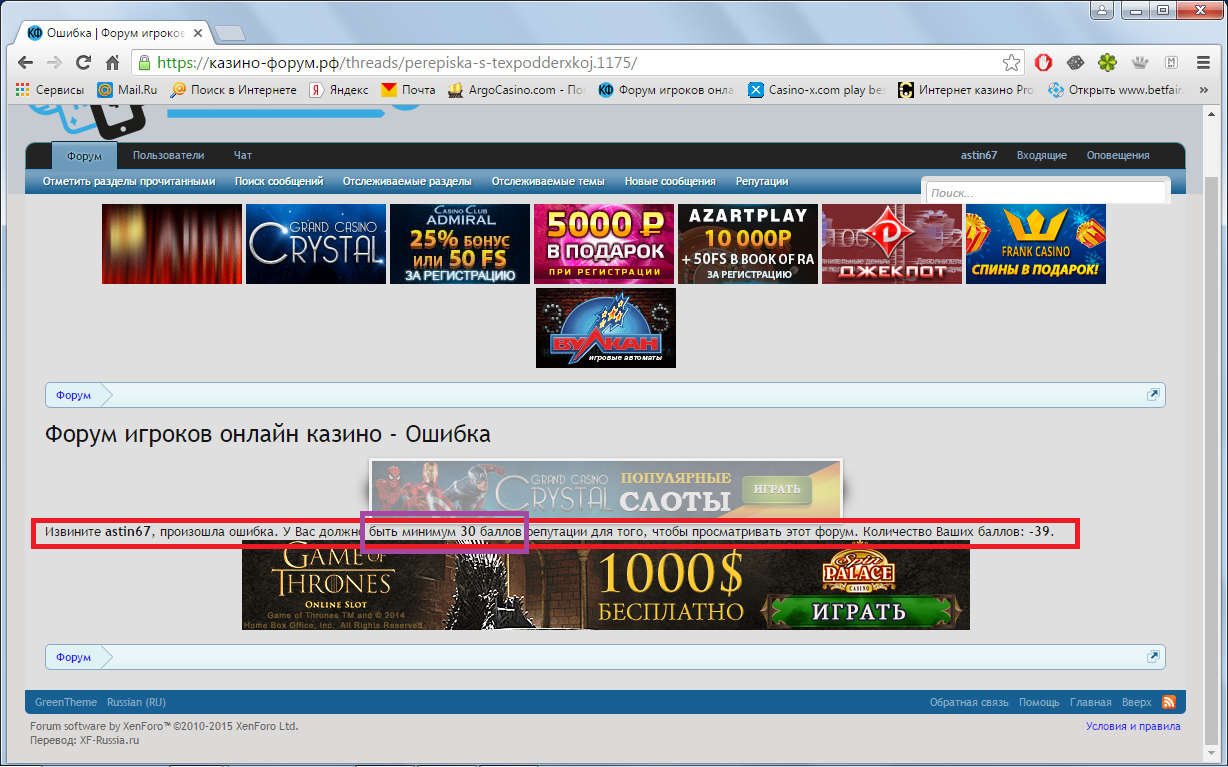This screenshot has width=1228, height=767.
Task: Click the bottom Форум breadcrumb
Action: (74, 657)
